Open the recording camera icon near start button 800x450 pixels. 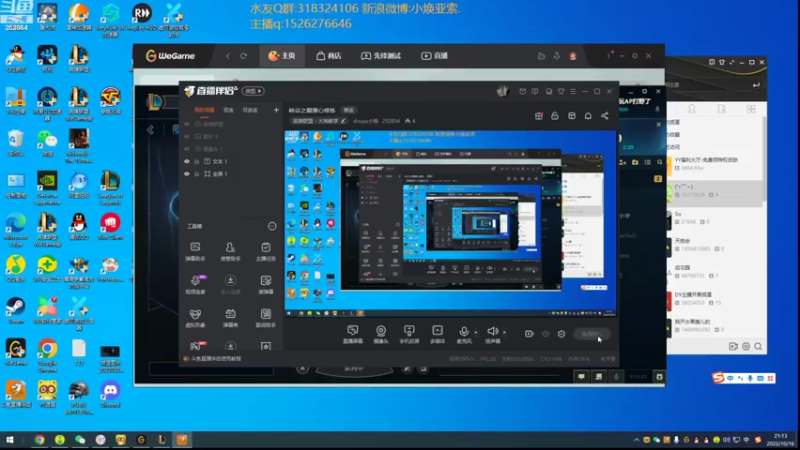pos(529,334)
